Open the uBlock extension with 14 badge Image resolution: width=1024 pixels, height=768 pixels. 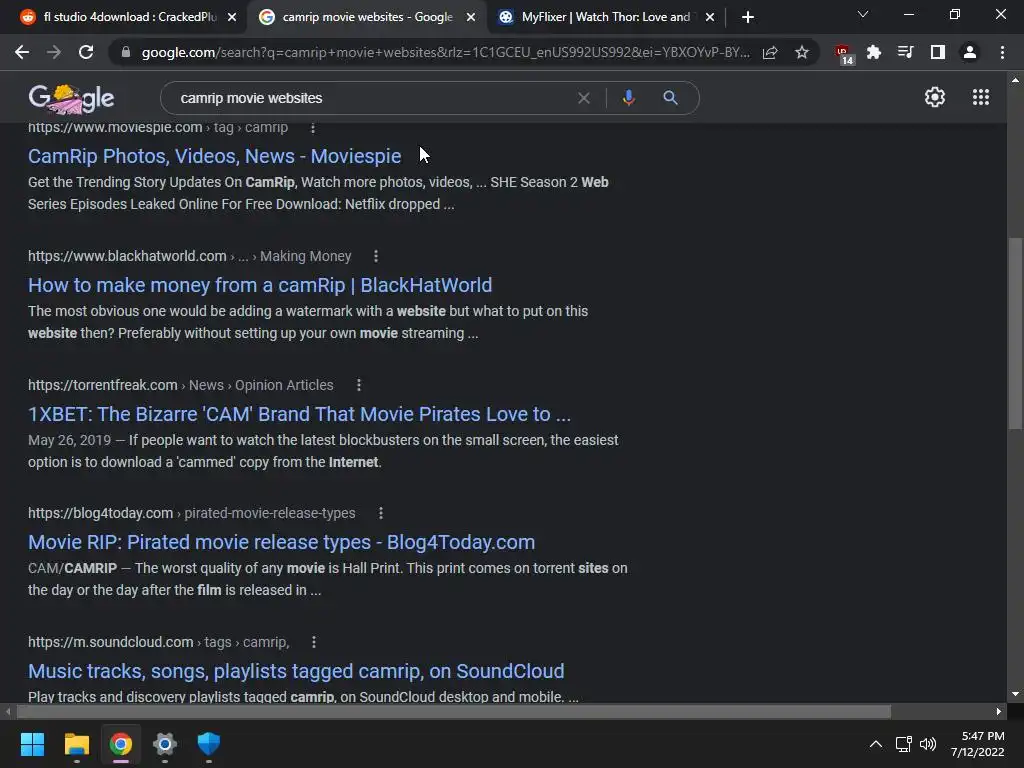click(x=843, y=54)
